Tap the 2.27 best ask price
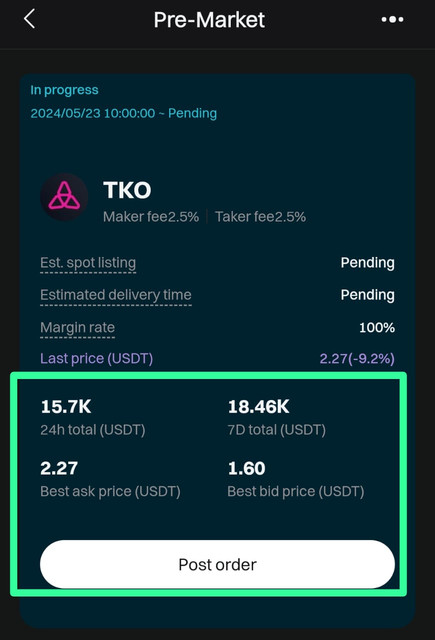This screenshot has height=640, width=435. [59, 468]
